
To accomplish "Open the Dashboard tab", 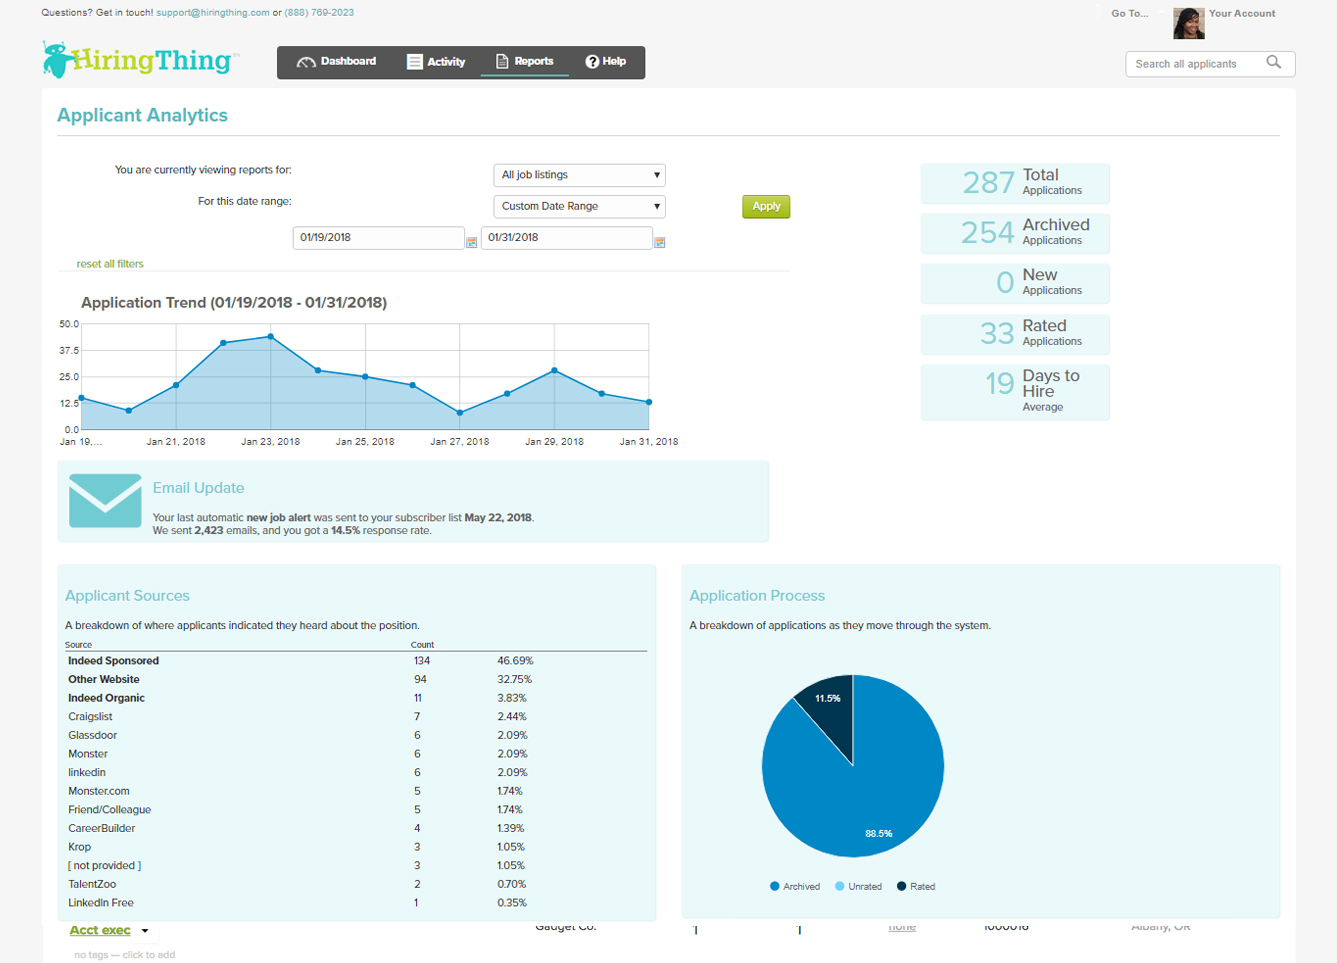I will 337,62.
